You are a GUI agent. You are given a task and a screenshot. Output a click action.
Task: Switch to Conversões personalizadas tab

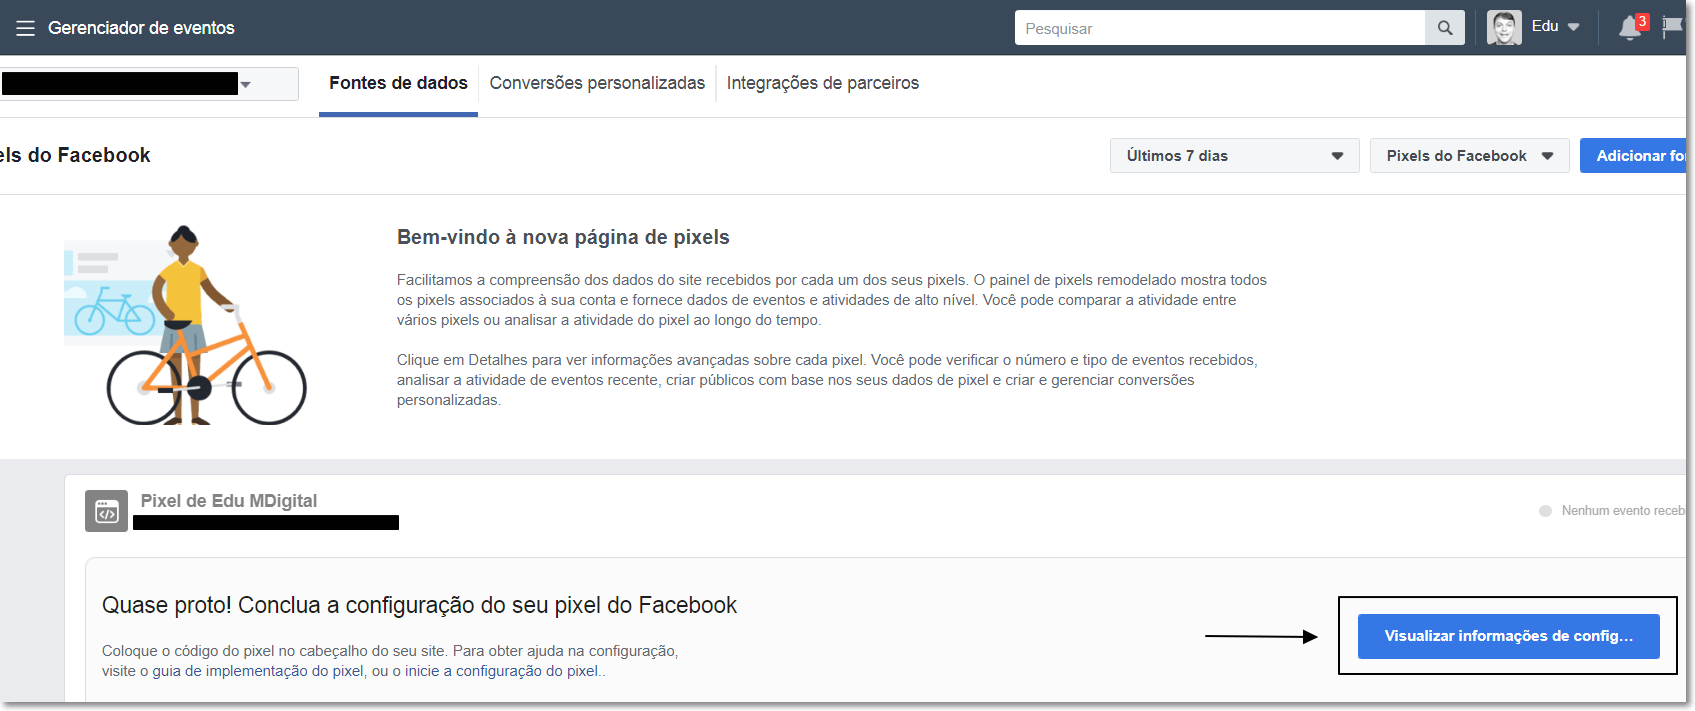[x=597, y=84]
